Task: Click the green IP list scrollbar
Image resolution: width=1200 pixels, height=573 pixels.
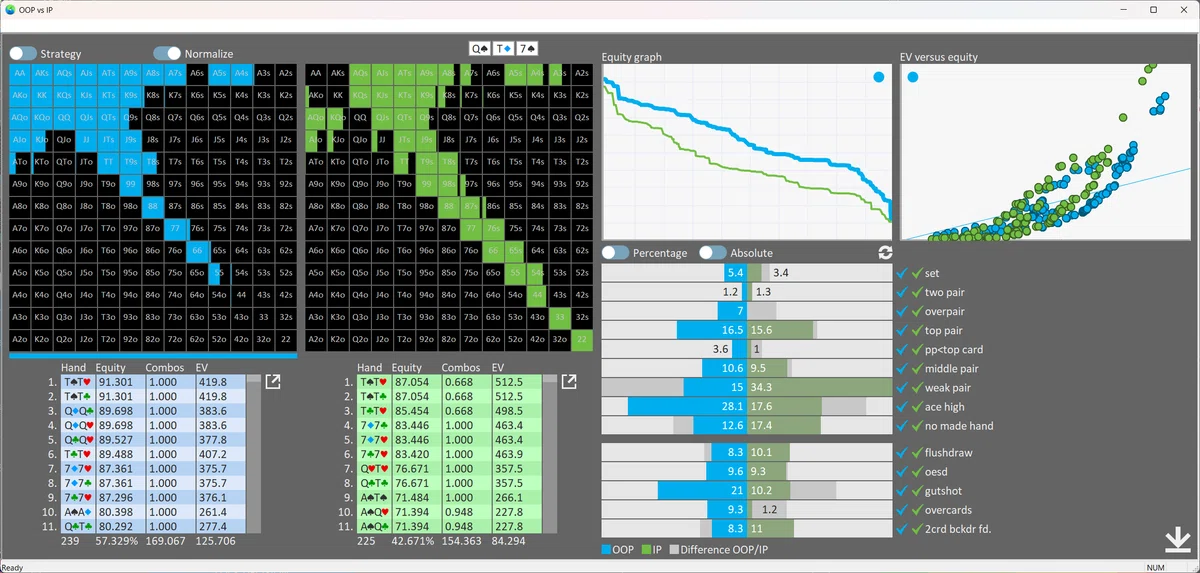Action: (x=550, y=455)
